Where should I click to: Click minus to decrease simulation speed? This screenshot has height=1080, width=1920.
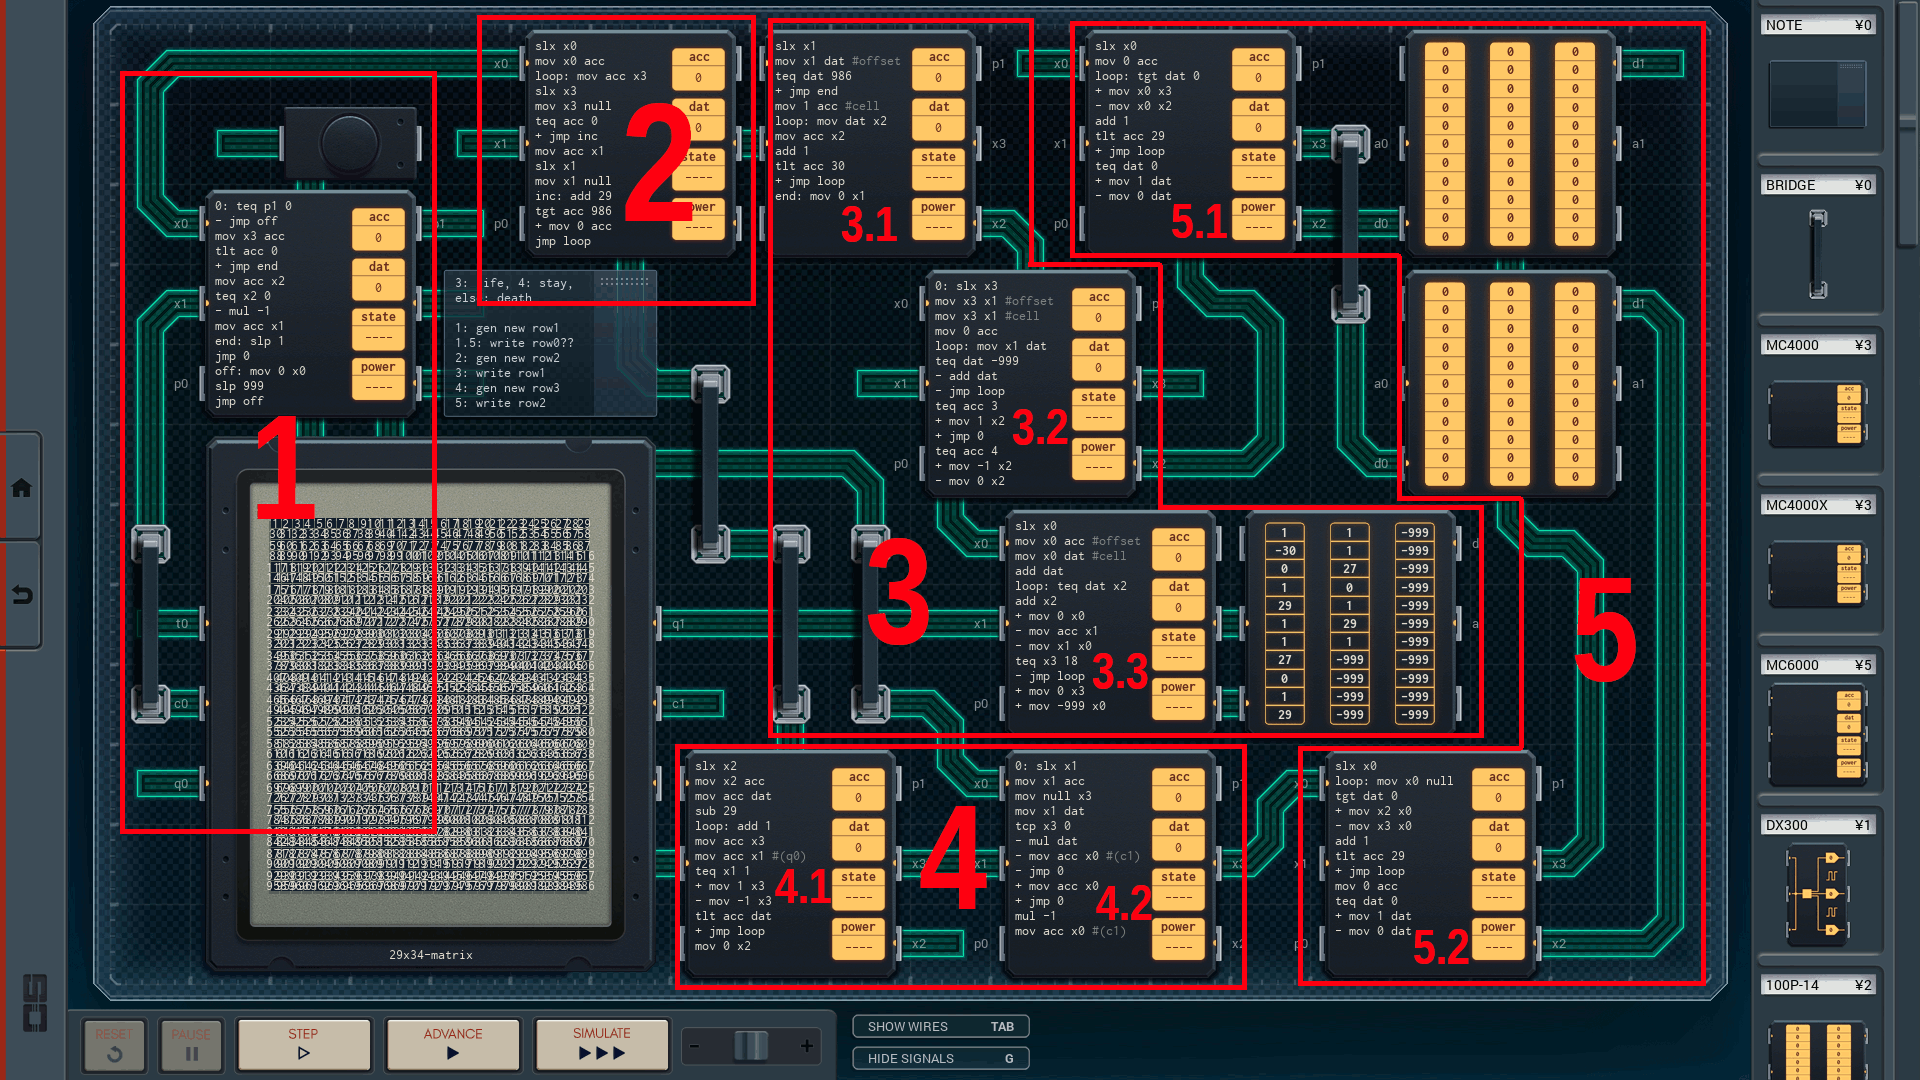click(x=695, y=1047)
